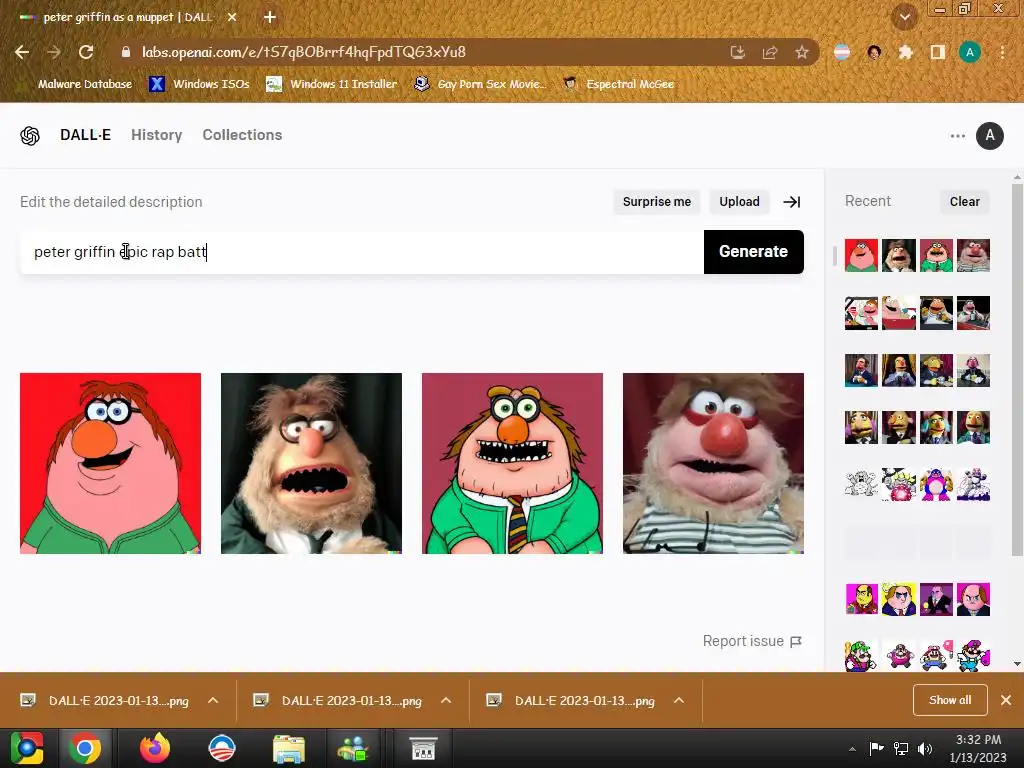Click the browser address bar URL
This screenshot has width=1024, height=768.
pyautogui.click(x=304, y=52)
